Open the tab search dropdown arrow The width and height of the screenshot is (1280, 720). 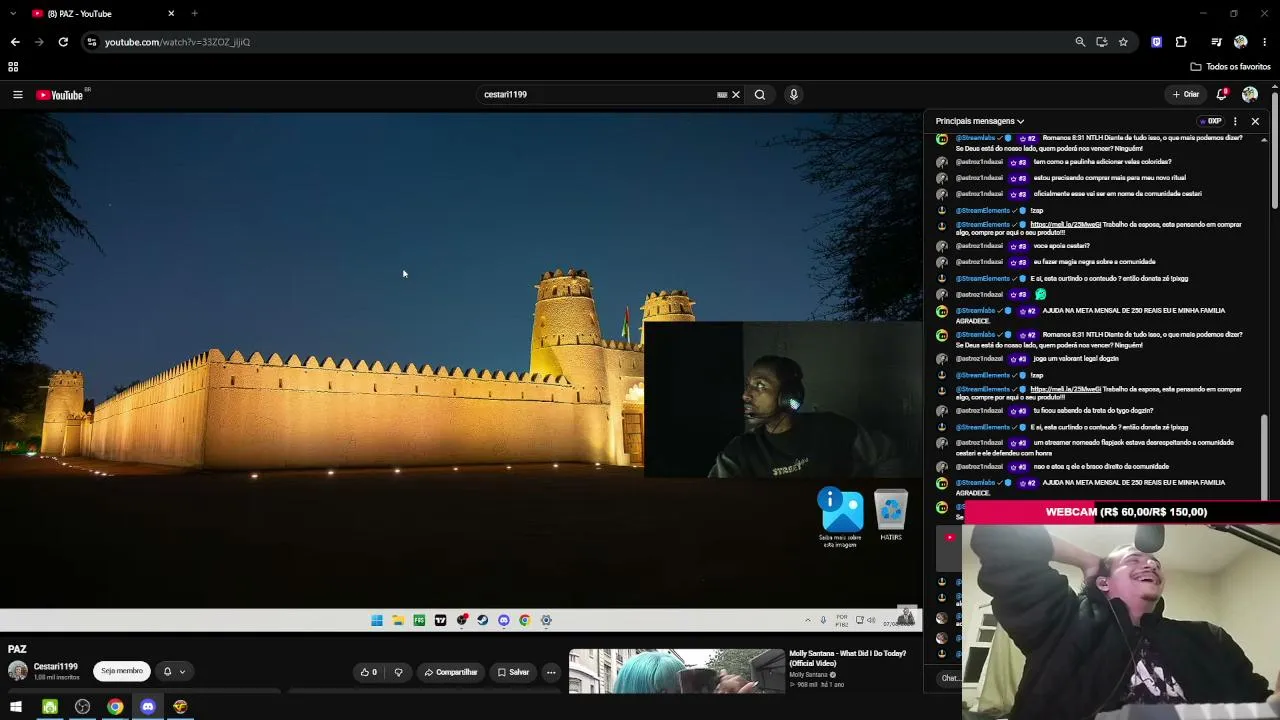click(15, 14)
